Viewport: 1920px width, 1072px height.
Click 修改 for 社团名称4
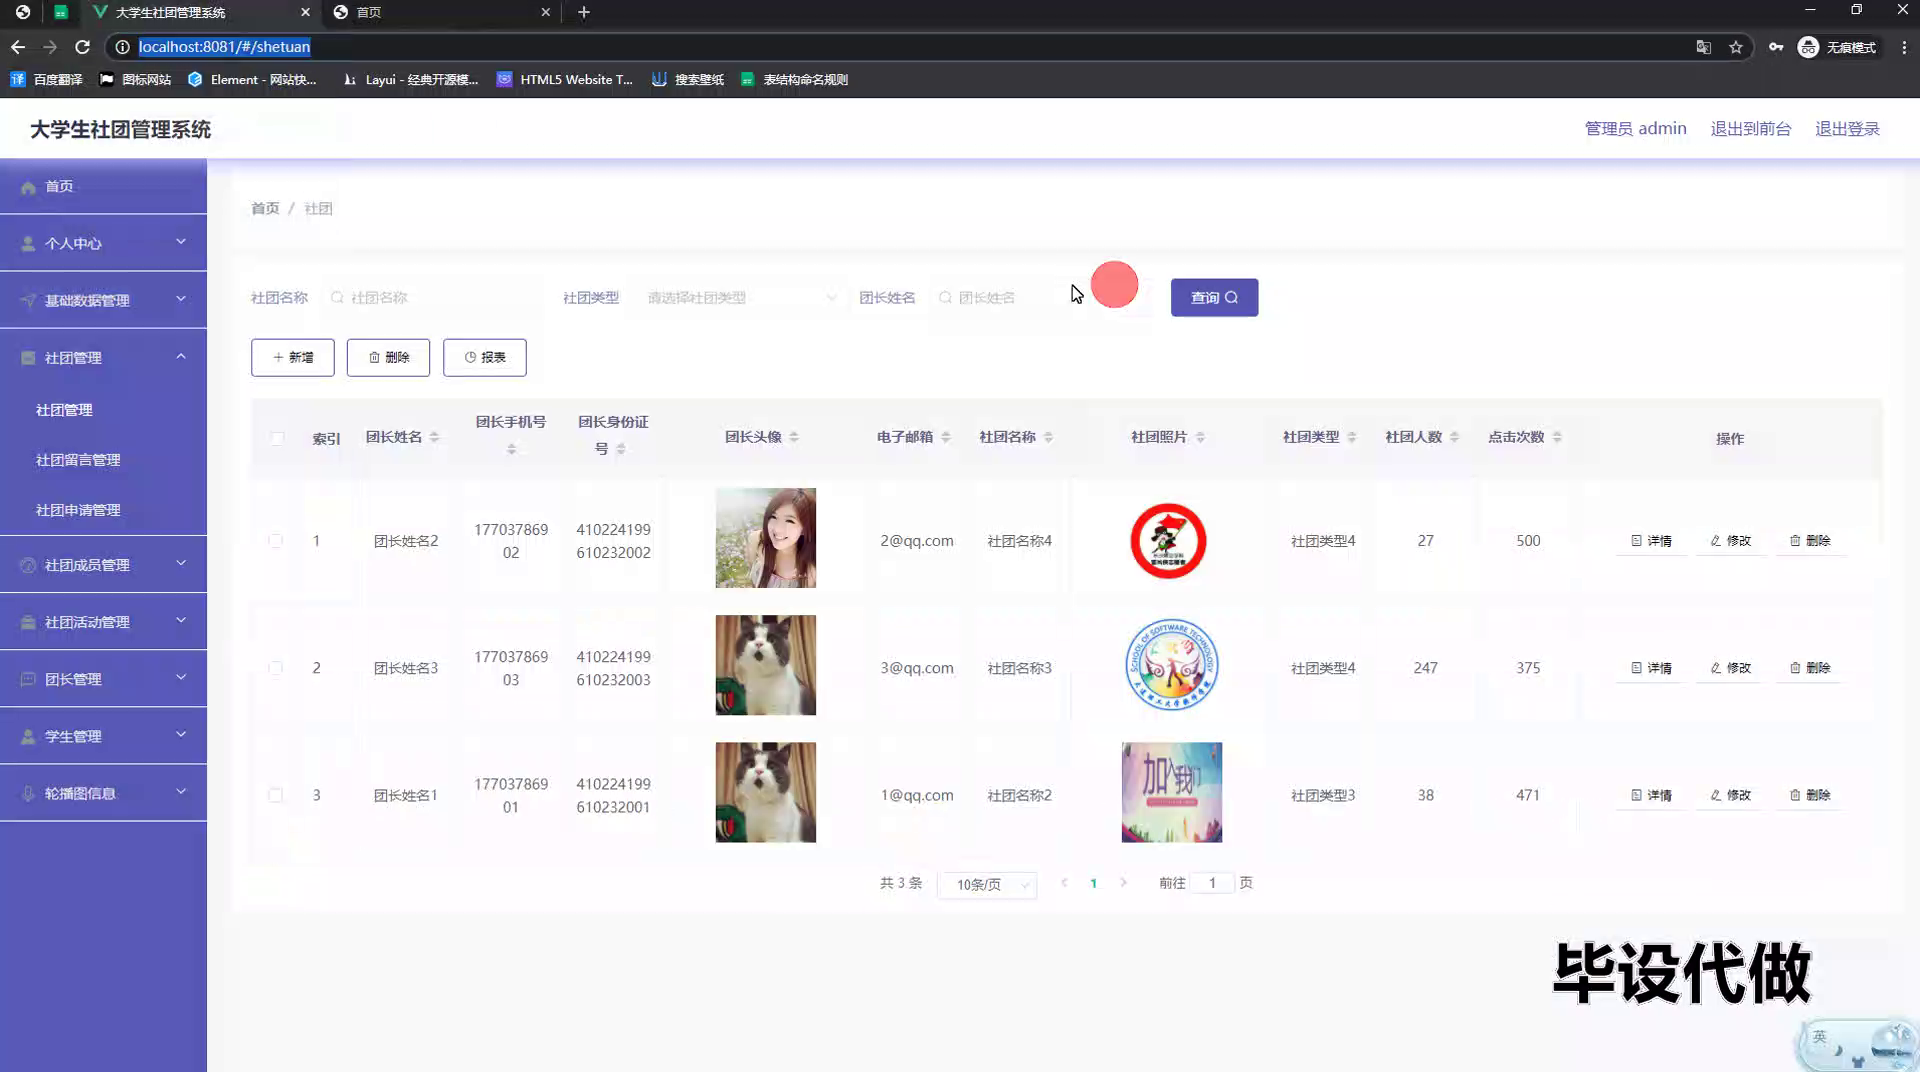coord(1730,540)
